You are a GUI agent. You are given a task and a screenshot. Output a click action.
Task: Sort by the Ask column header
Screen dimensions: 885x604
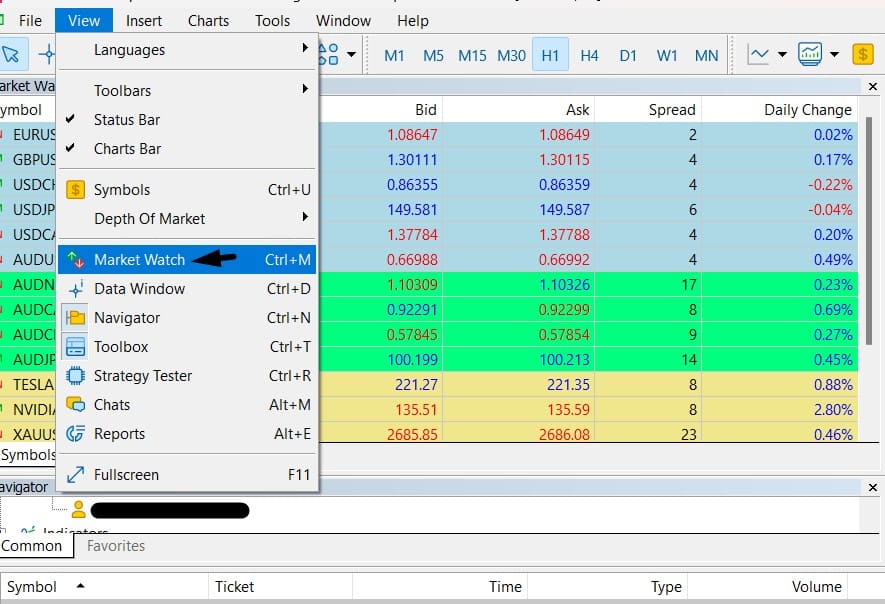point(577,110)
